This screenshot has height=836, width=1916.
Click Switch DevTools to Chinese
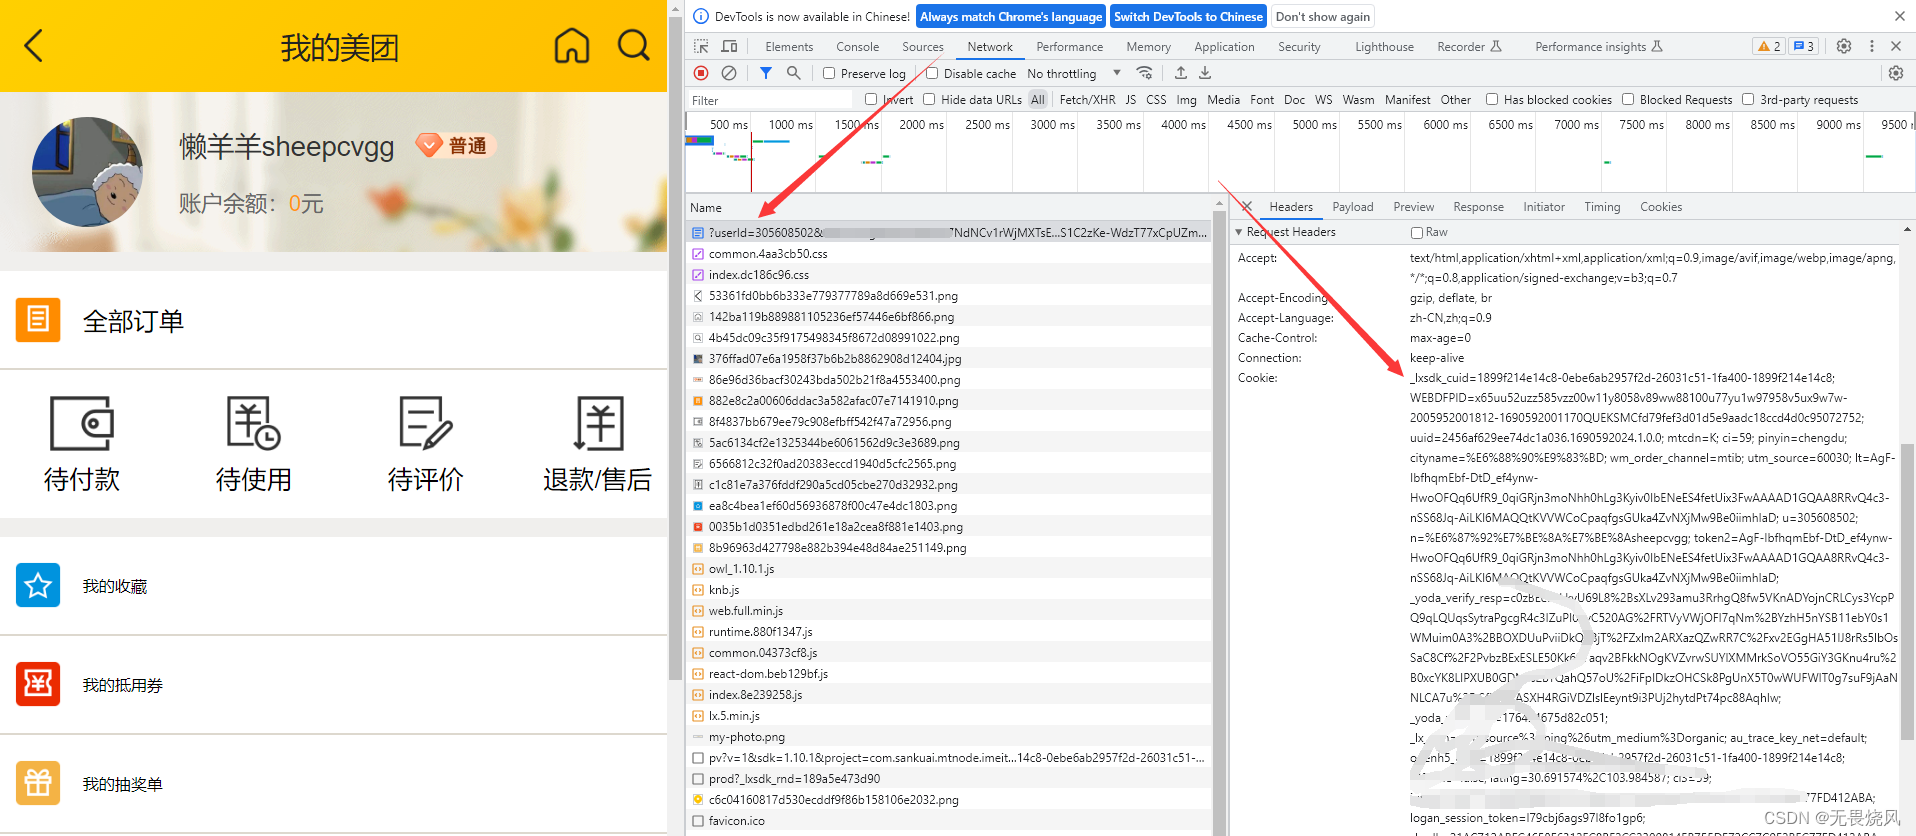pyautogui.click(x=1188, y=16)
